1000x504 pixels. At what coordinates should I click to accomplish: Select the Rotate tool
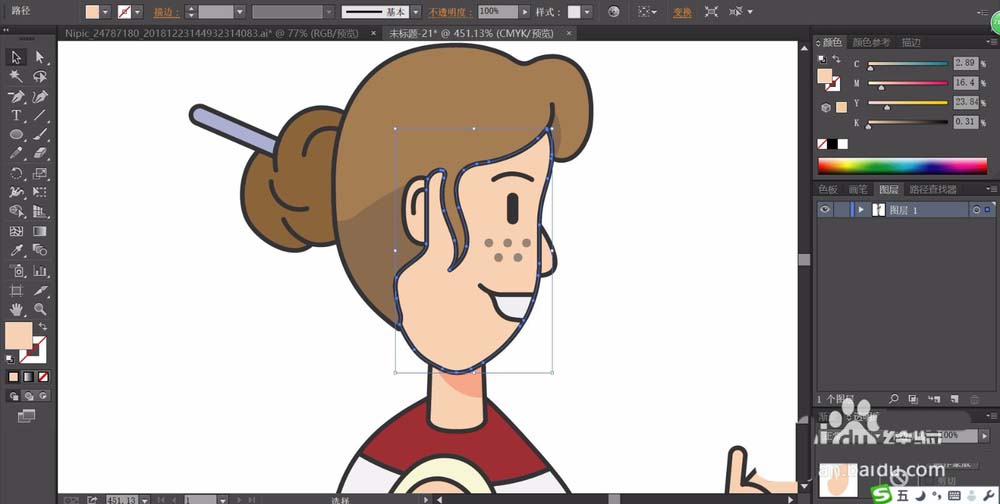click(x=16, y=174)
